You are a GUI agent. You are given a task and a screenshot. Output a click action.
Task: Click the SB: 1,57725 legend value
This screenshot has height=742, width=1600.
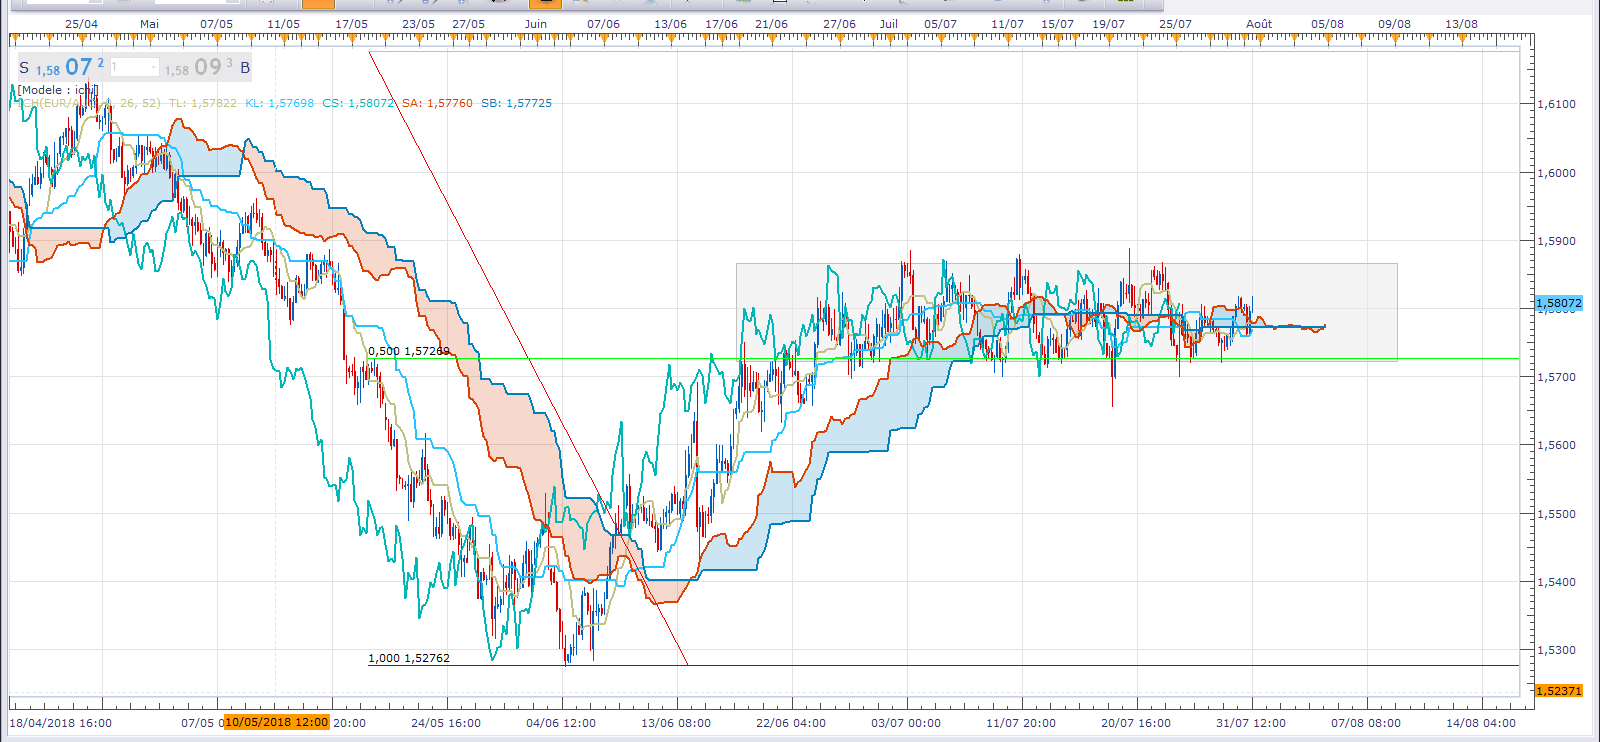[x=516, y=103]
